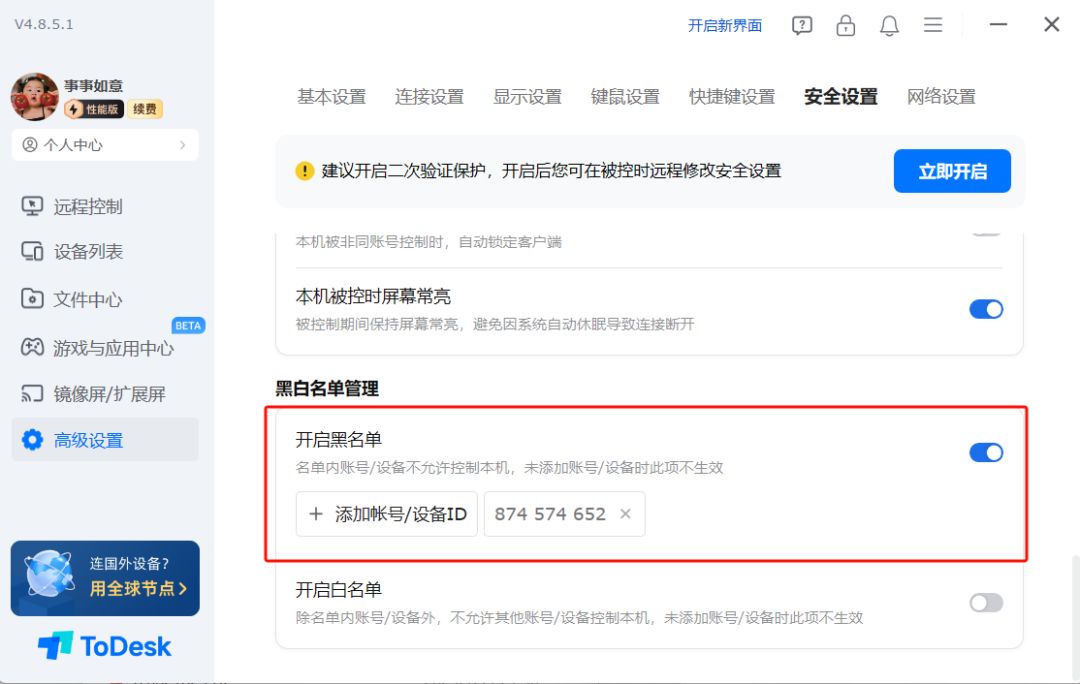The width and height of the screenshot is (1080, 684).
Task: Click the version number V4.8.5.1
Action: pyautogui.click(x=44, y=24)
